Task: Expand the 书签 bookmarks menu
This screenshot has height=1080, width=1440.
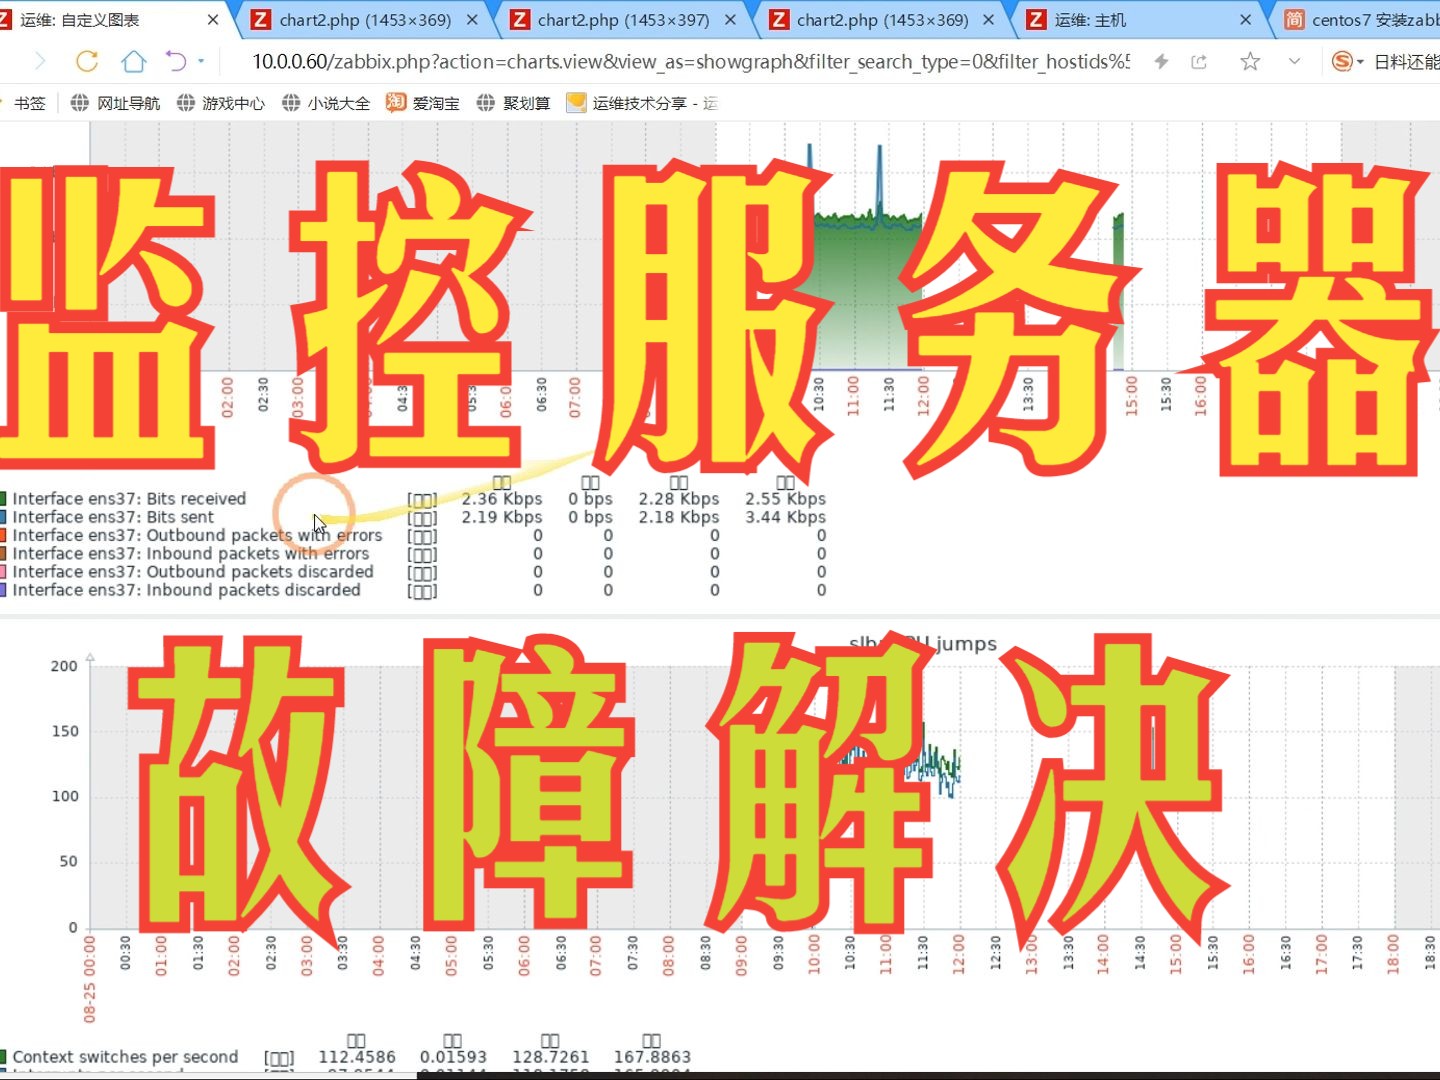Action: point(29,102)
